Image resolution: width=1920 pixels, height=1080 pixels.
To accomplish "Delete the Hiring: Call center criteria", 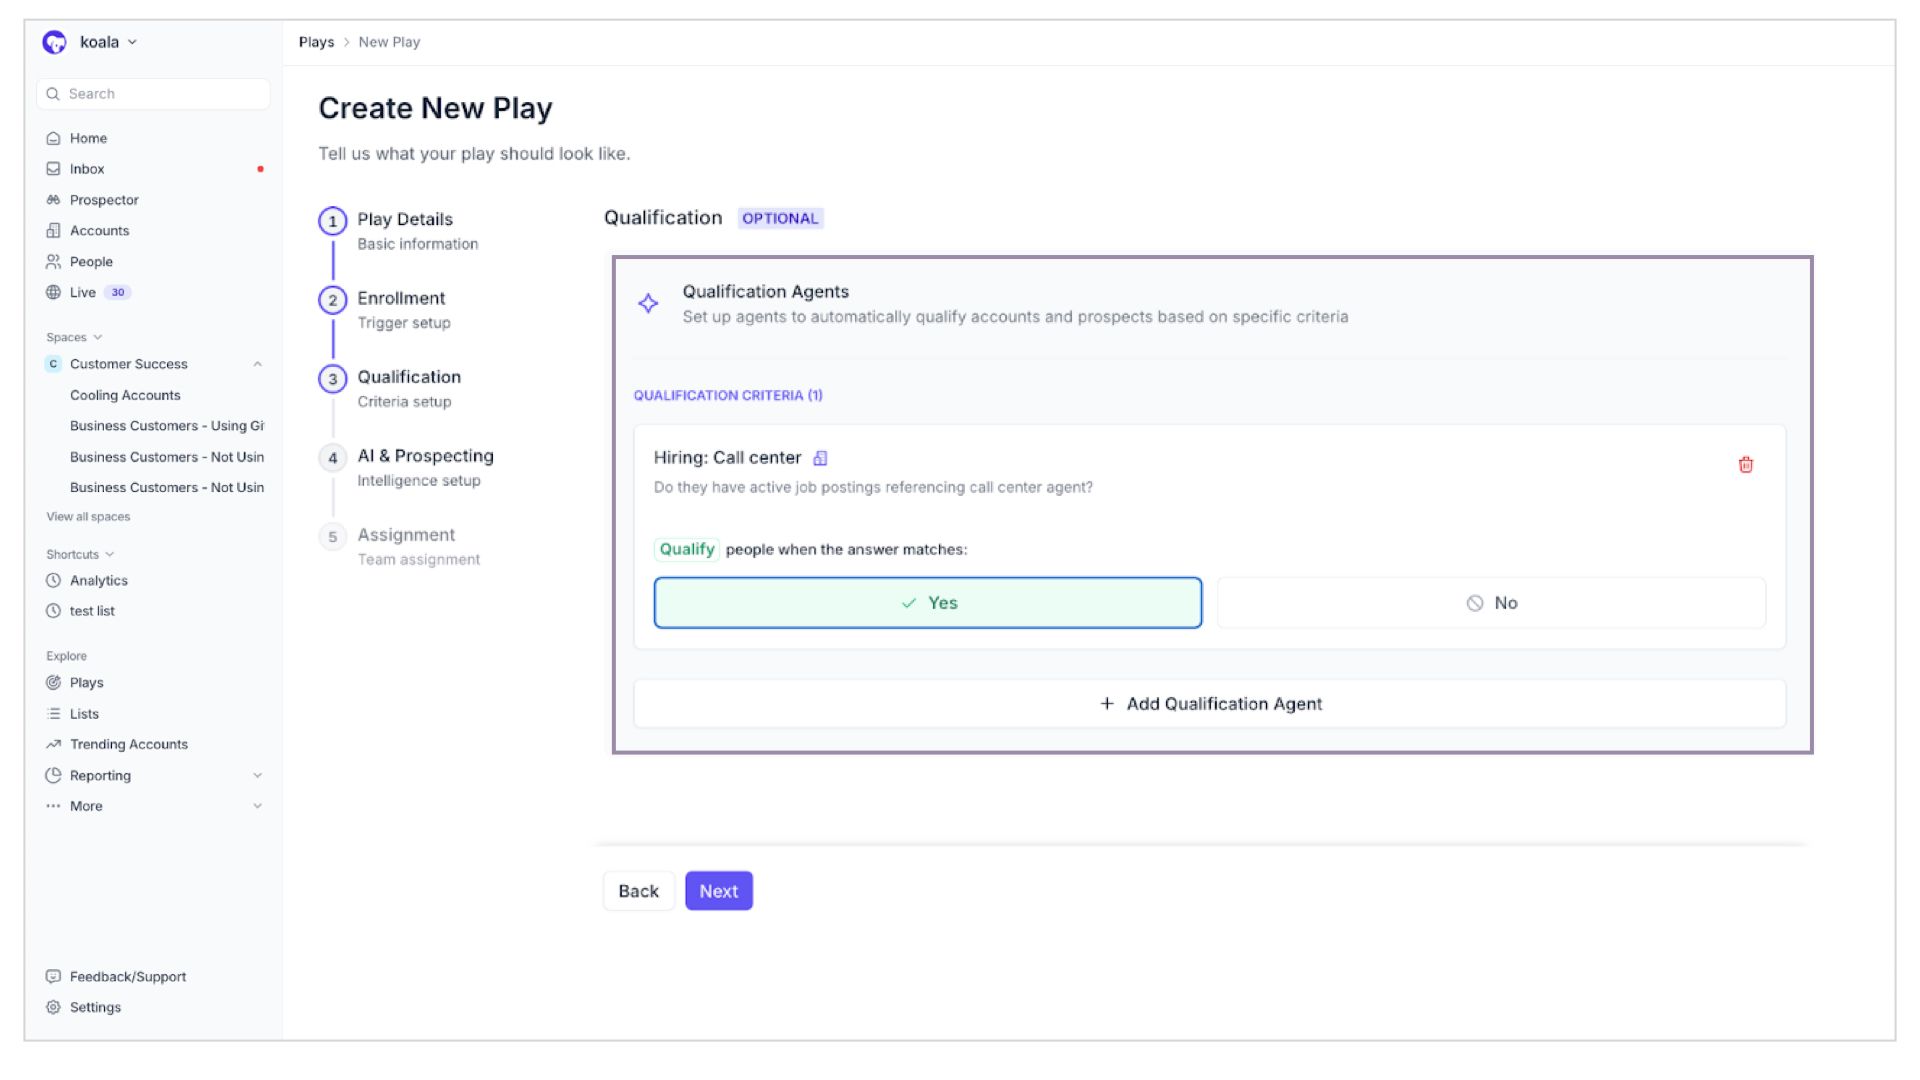I will click(1744, 463).
